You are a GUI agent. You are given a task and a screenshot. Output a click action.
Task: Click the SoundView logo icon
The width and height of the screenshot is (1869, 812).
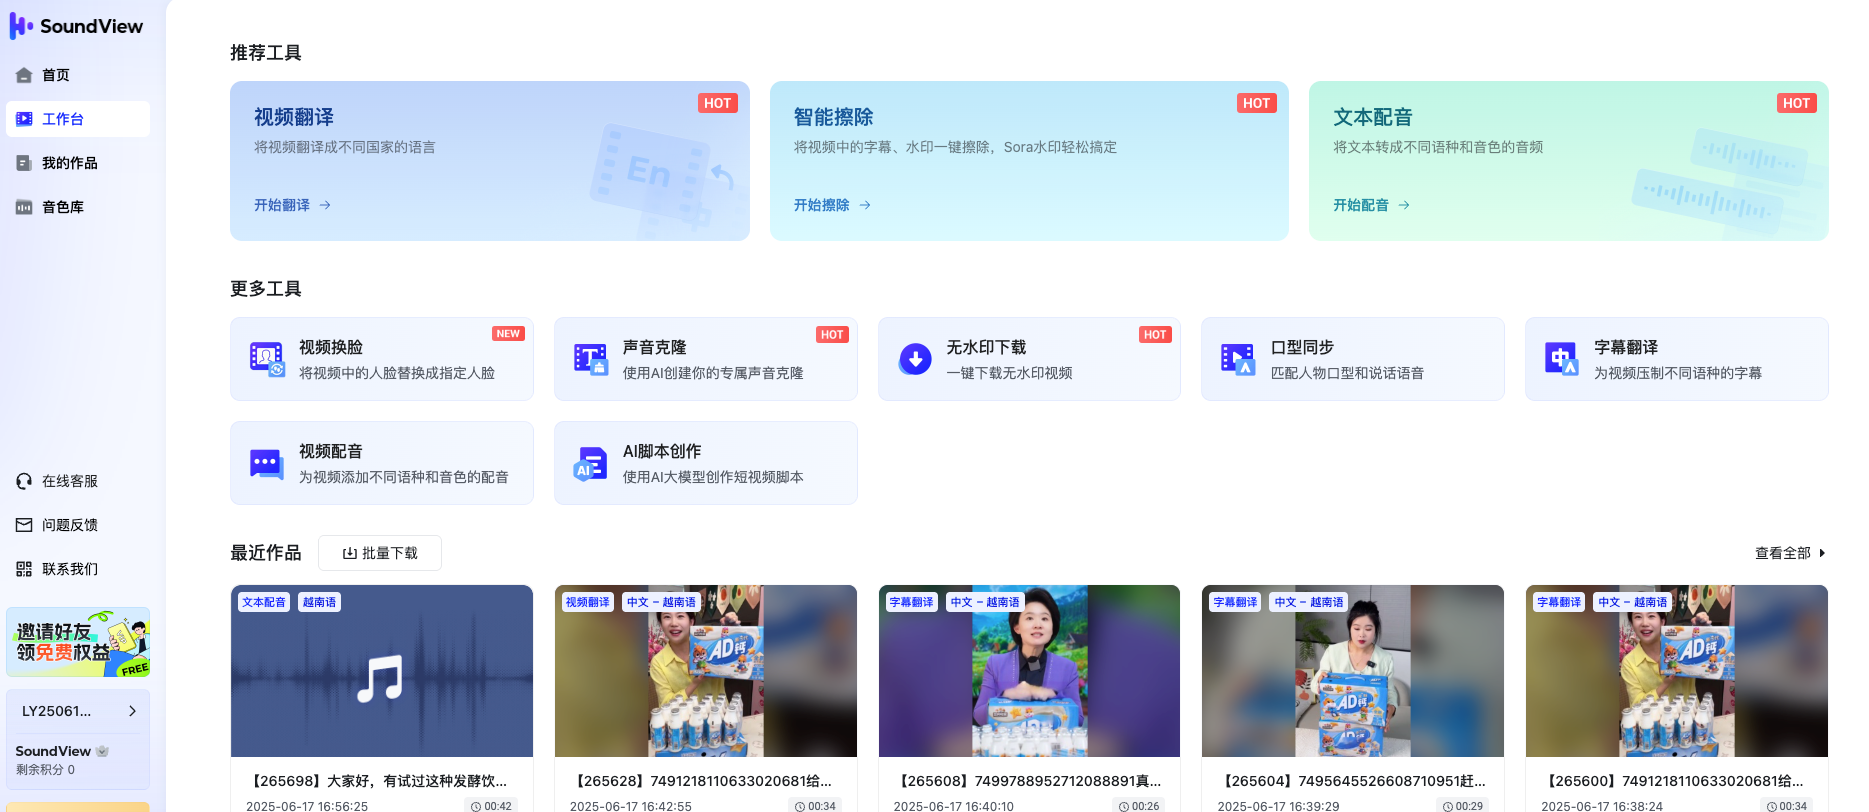21,26
